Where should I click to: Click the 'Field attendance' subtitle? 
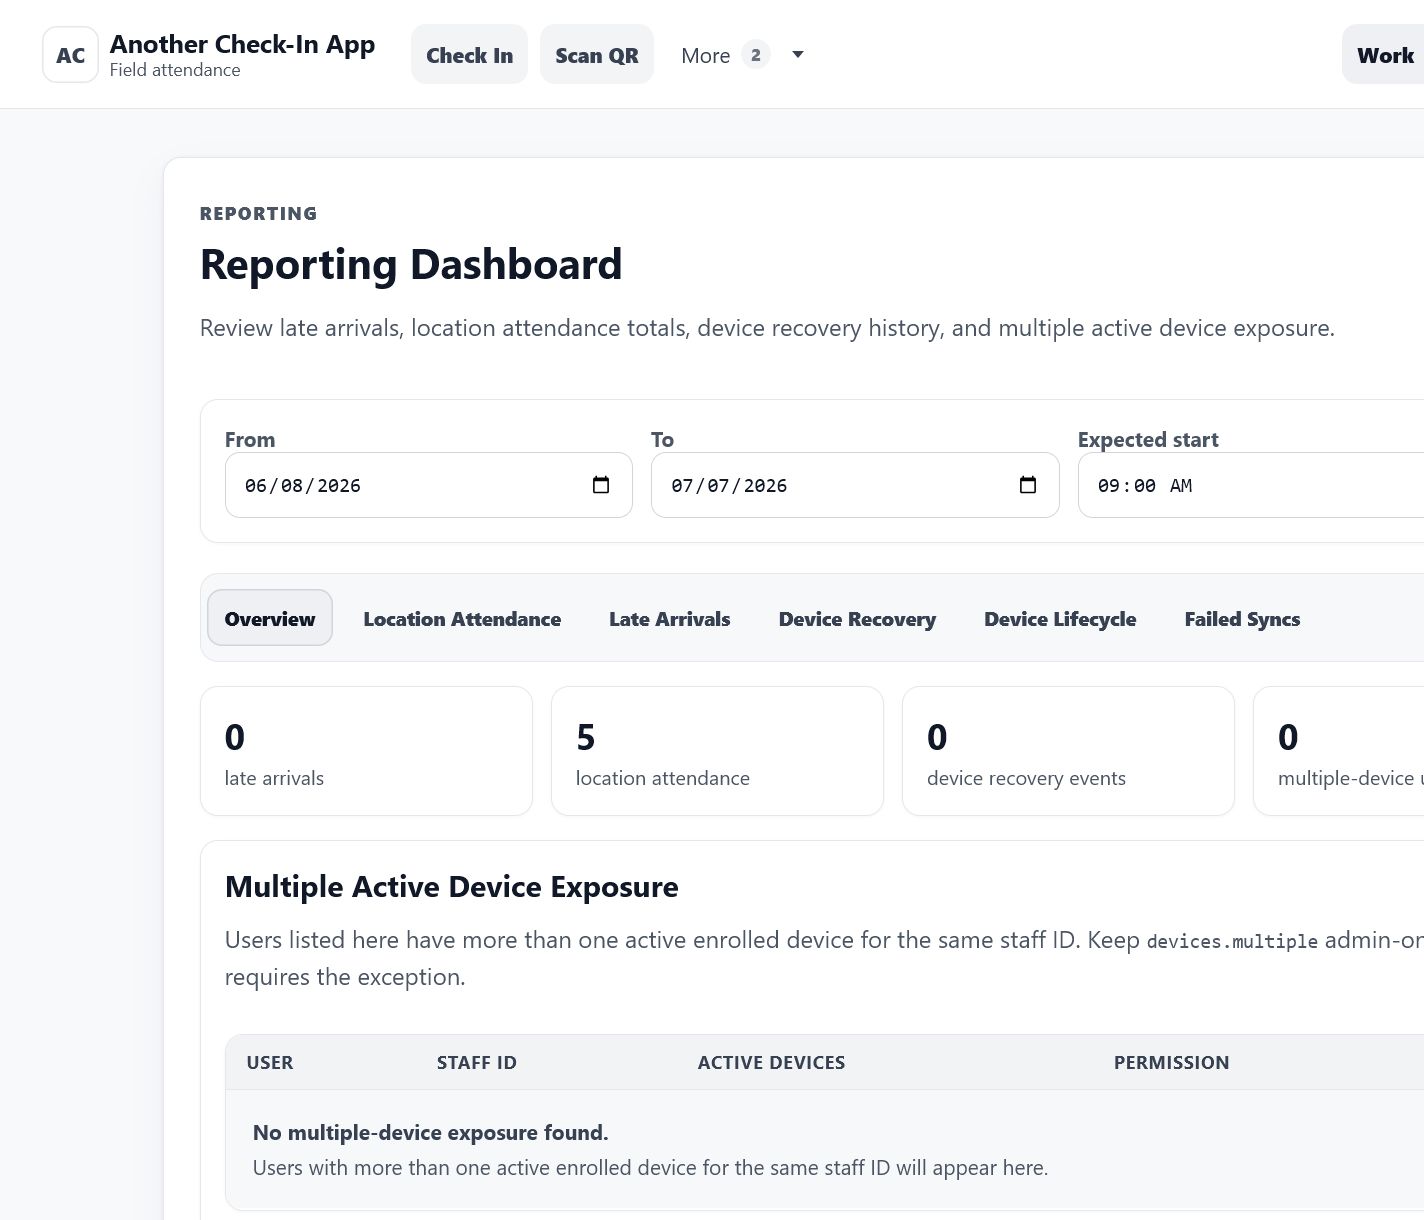tap(175, 70)
